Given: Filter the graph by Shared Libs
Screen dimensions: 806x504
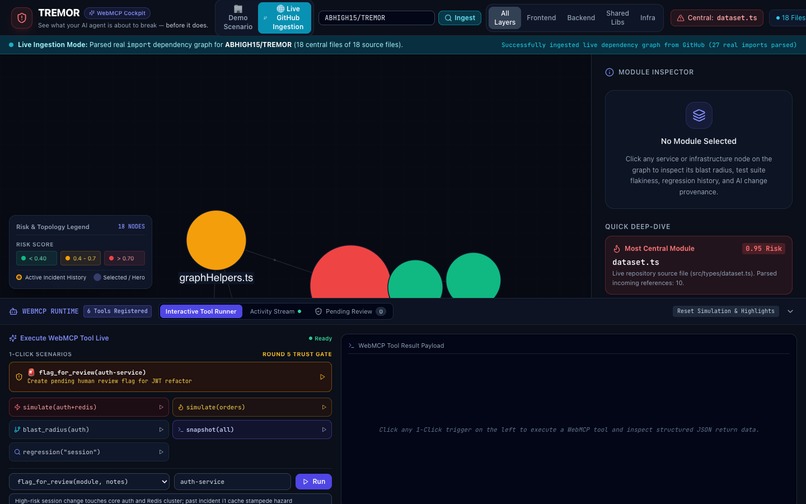Looking at the screenshot, I should click(x=617, y=17).
